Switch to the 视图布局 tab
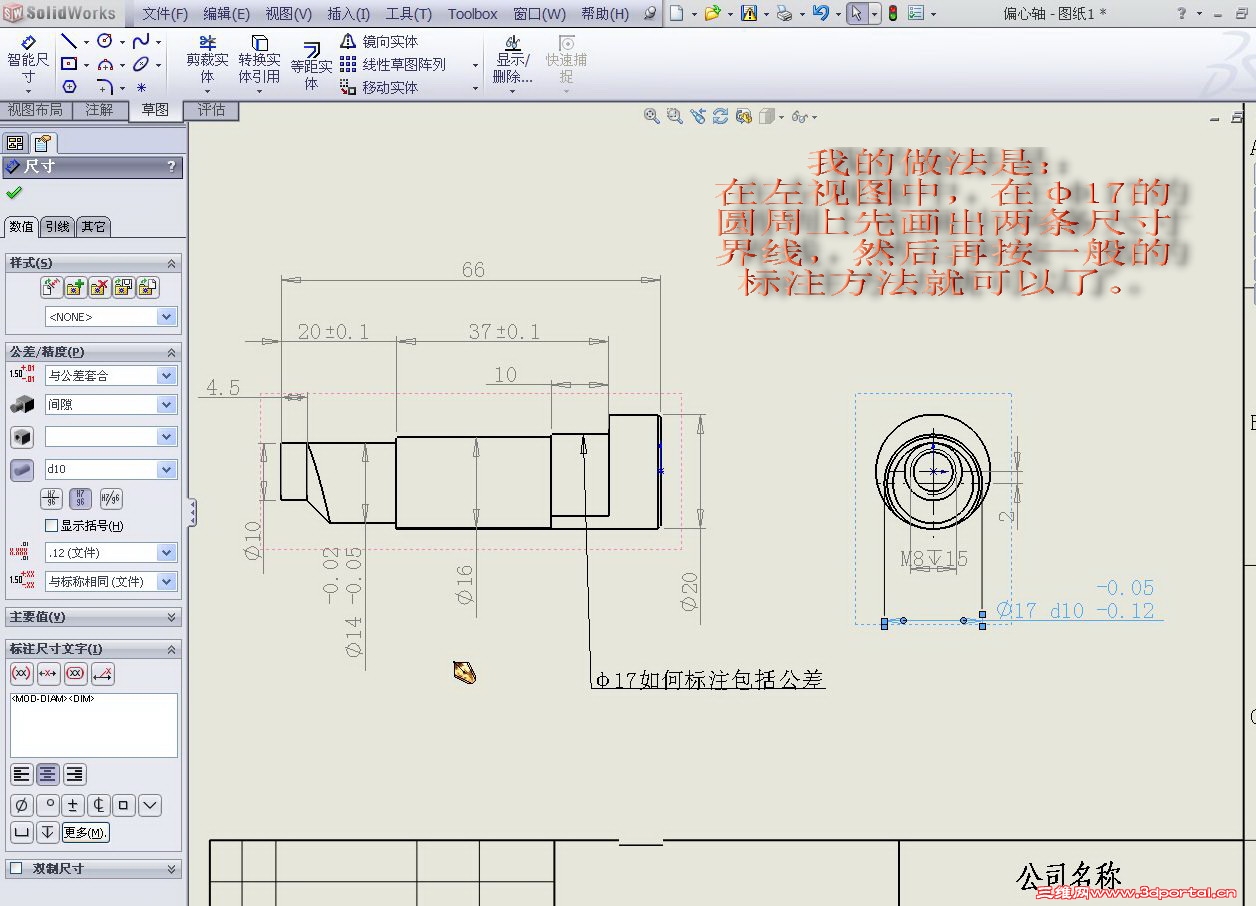Viewport: 1256px width, 906px height. coord(35,110)
